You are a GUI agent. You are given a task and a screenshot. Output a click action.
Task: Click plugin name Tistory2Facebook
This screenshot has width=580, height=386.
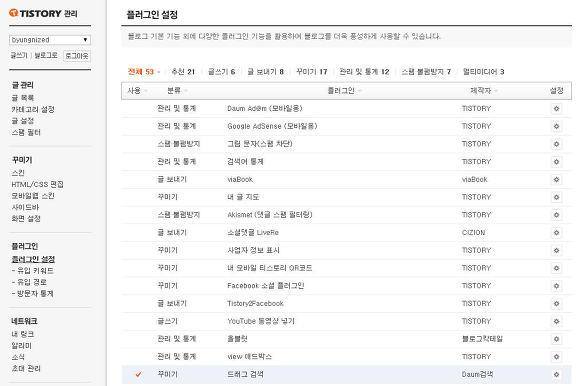255,304
